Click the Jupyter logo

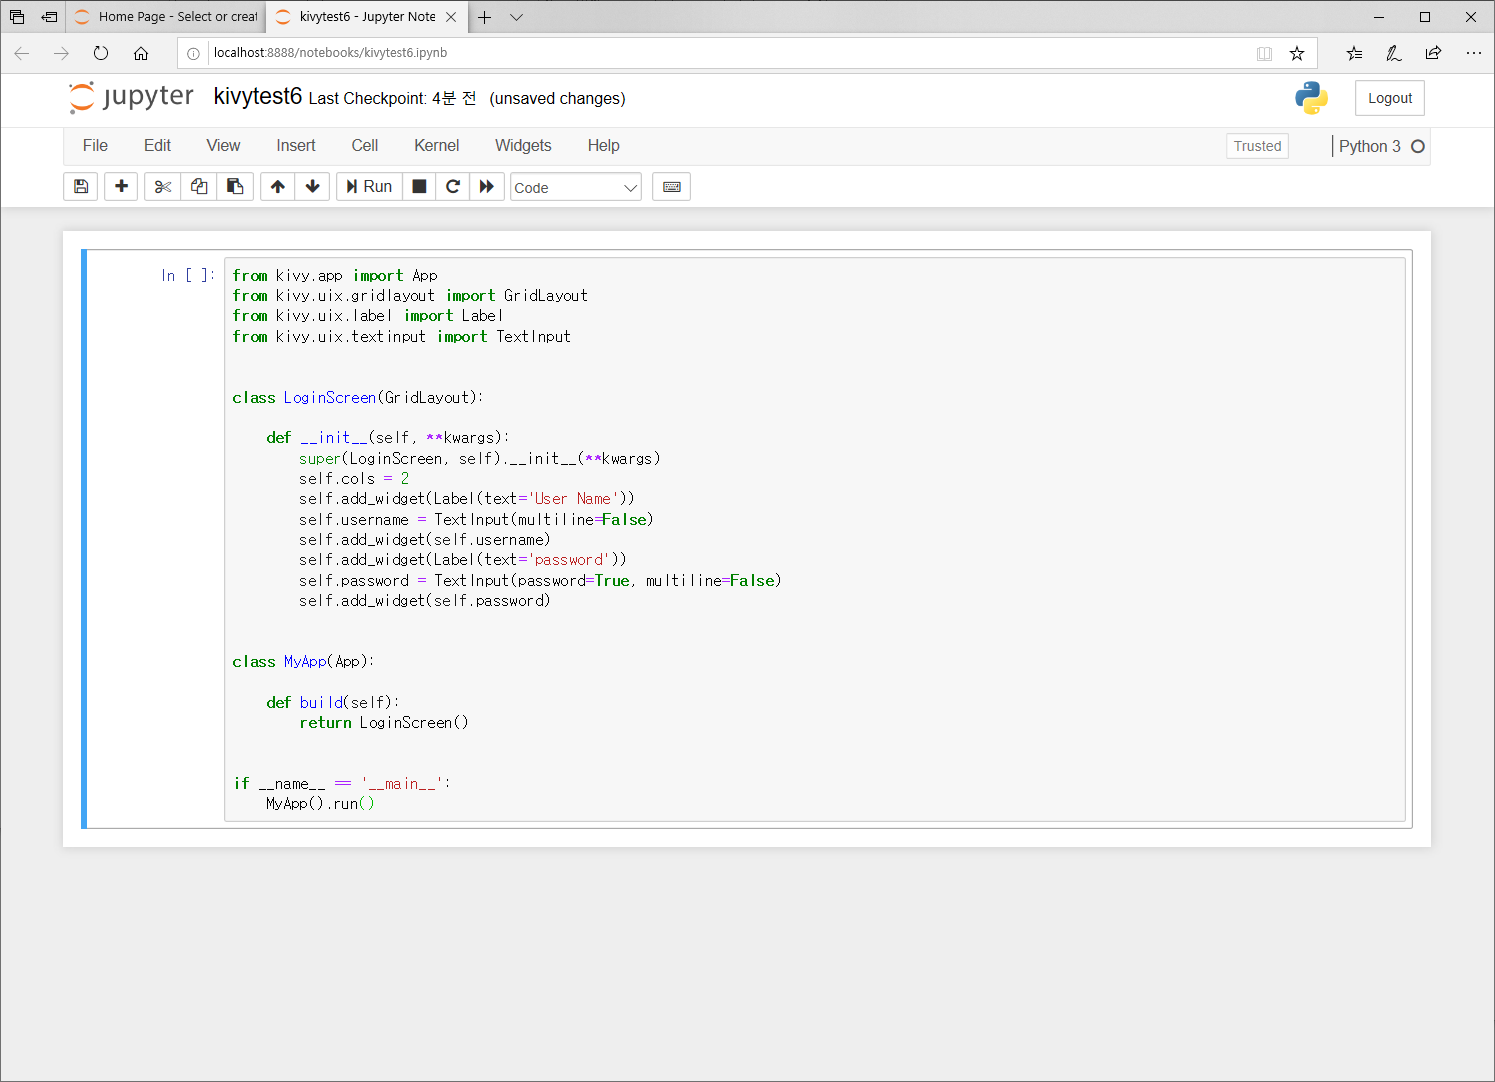tap(131, 97)
